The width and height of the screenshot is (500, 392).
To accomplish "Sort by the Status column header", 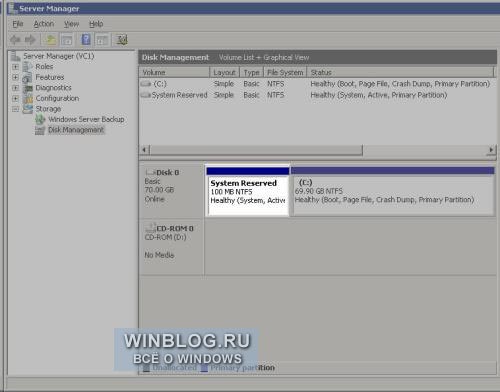I will click(x=400, y=72).
